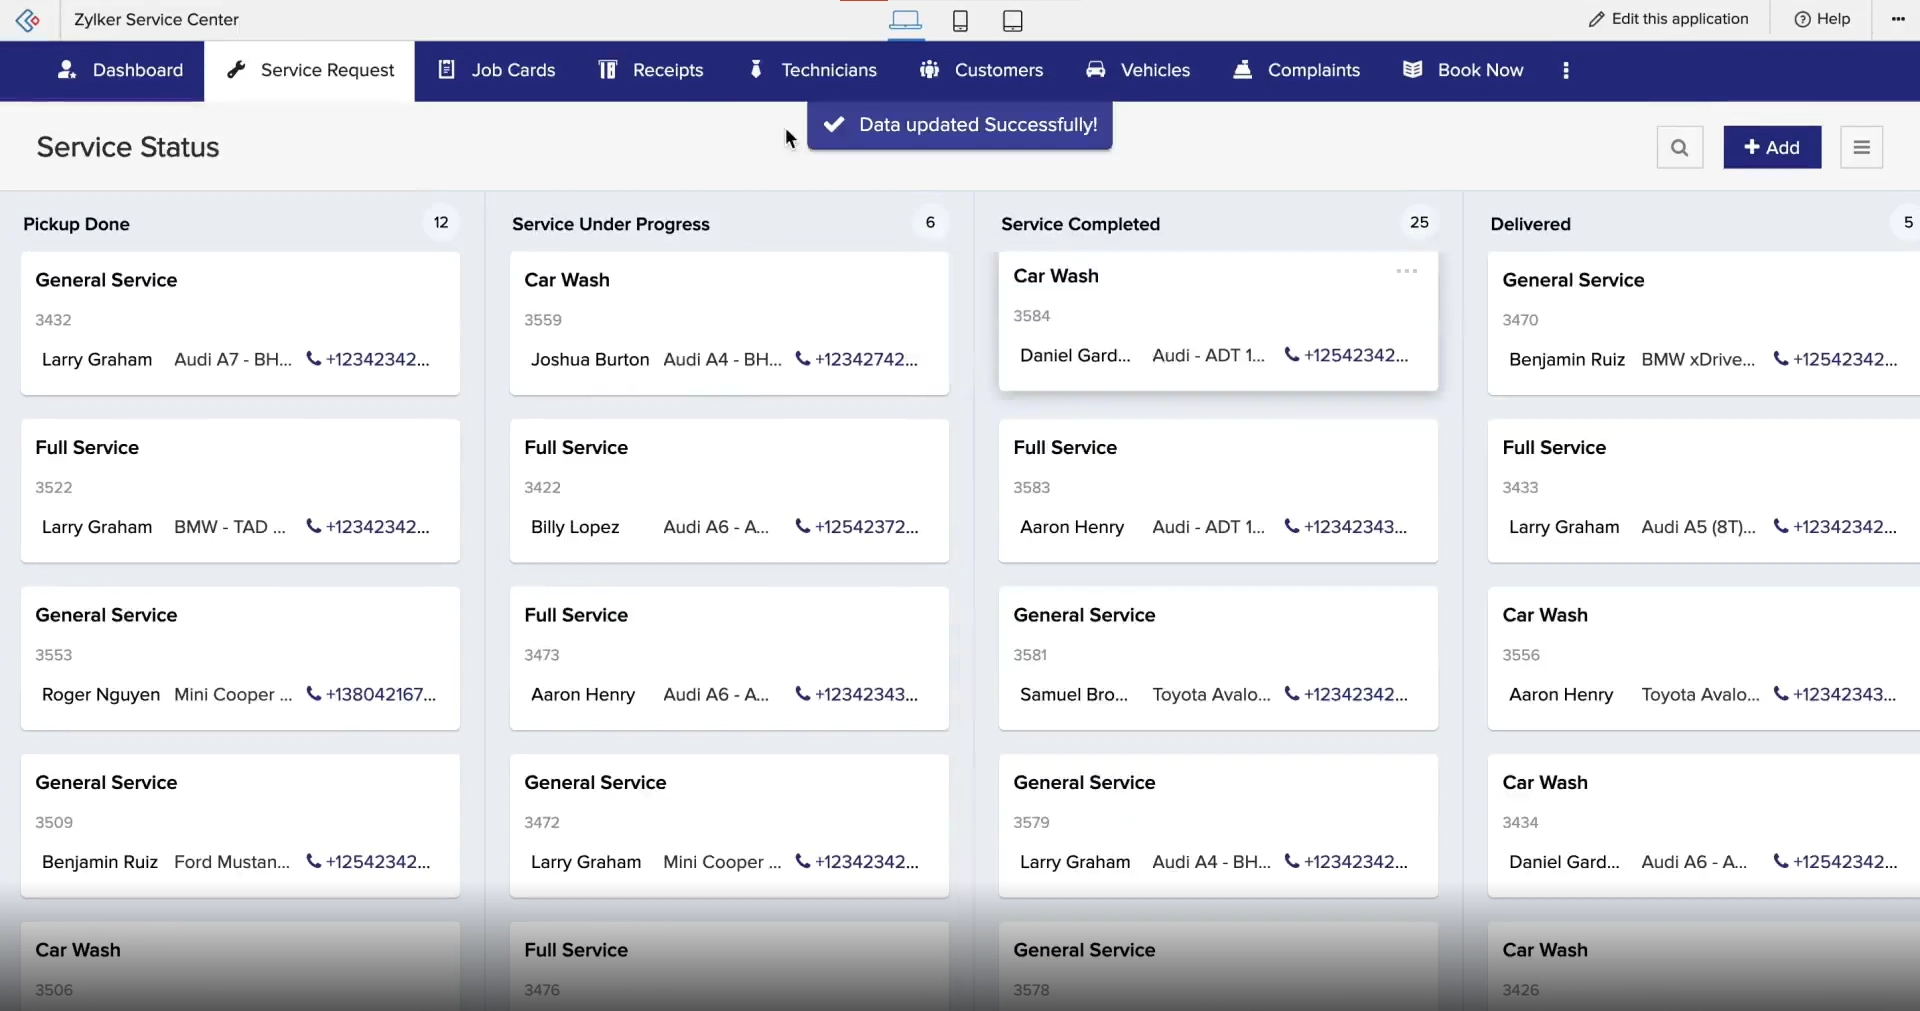Call Samuel Bro... phone number on card 3581
Screen dimensions: 1920x1011
coord(1346,694)
